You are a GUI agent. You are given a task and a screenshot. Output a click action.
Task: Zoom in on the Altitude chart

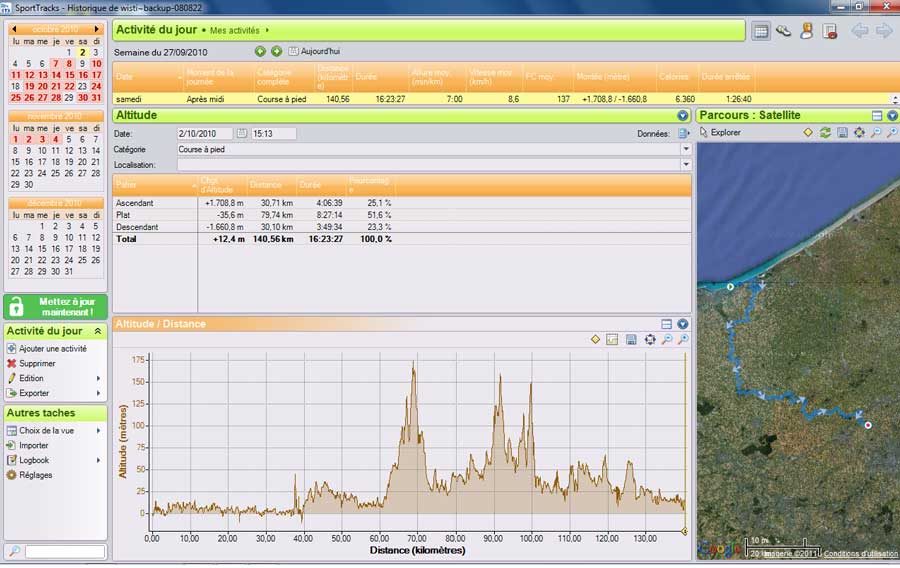[683, 340]
